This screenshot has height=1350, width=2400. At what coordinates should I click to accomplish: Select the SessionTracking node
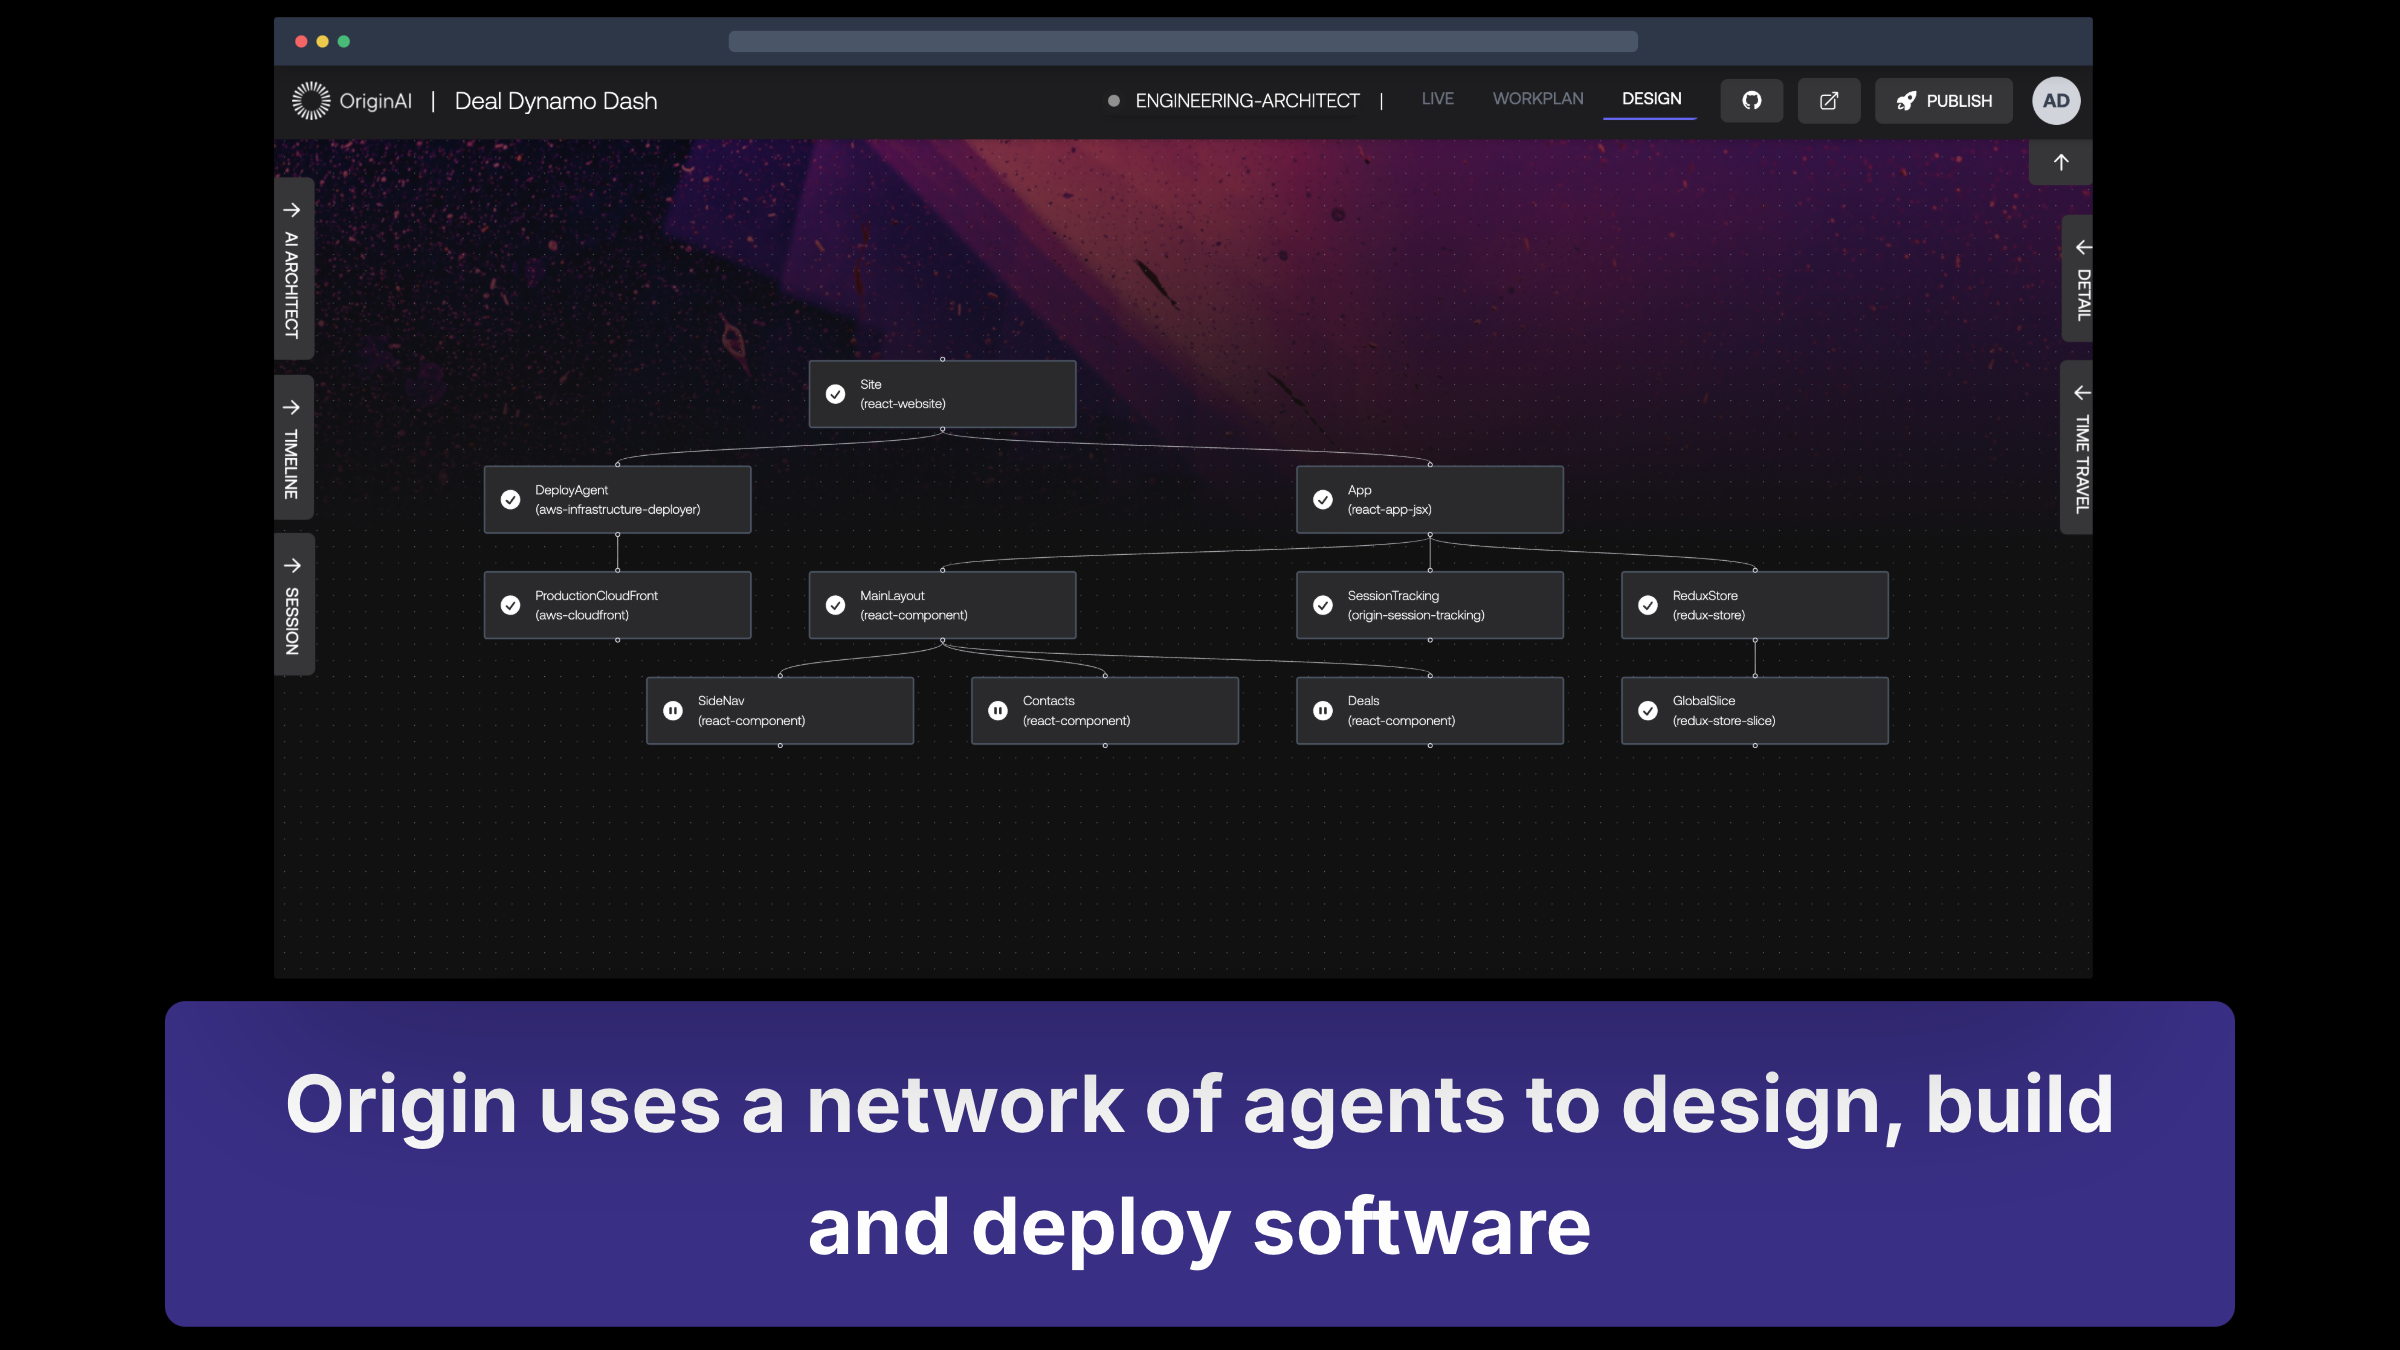[1430, 605]
